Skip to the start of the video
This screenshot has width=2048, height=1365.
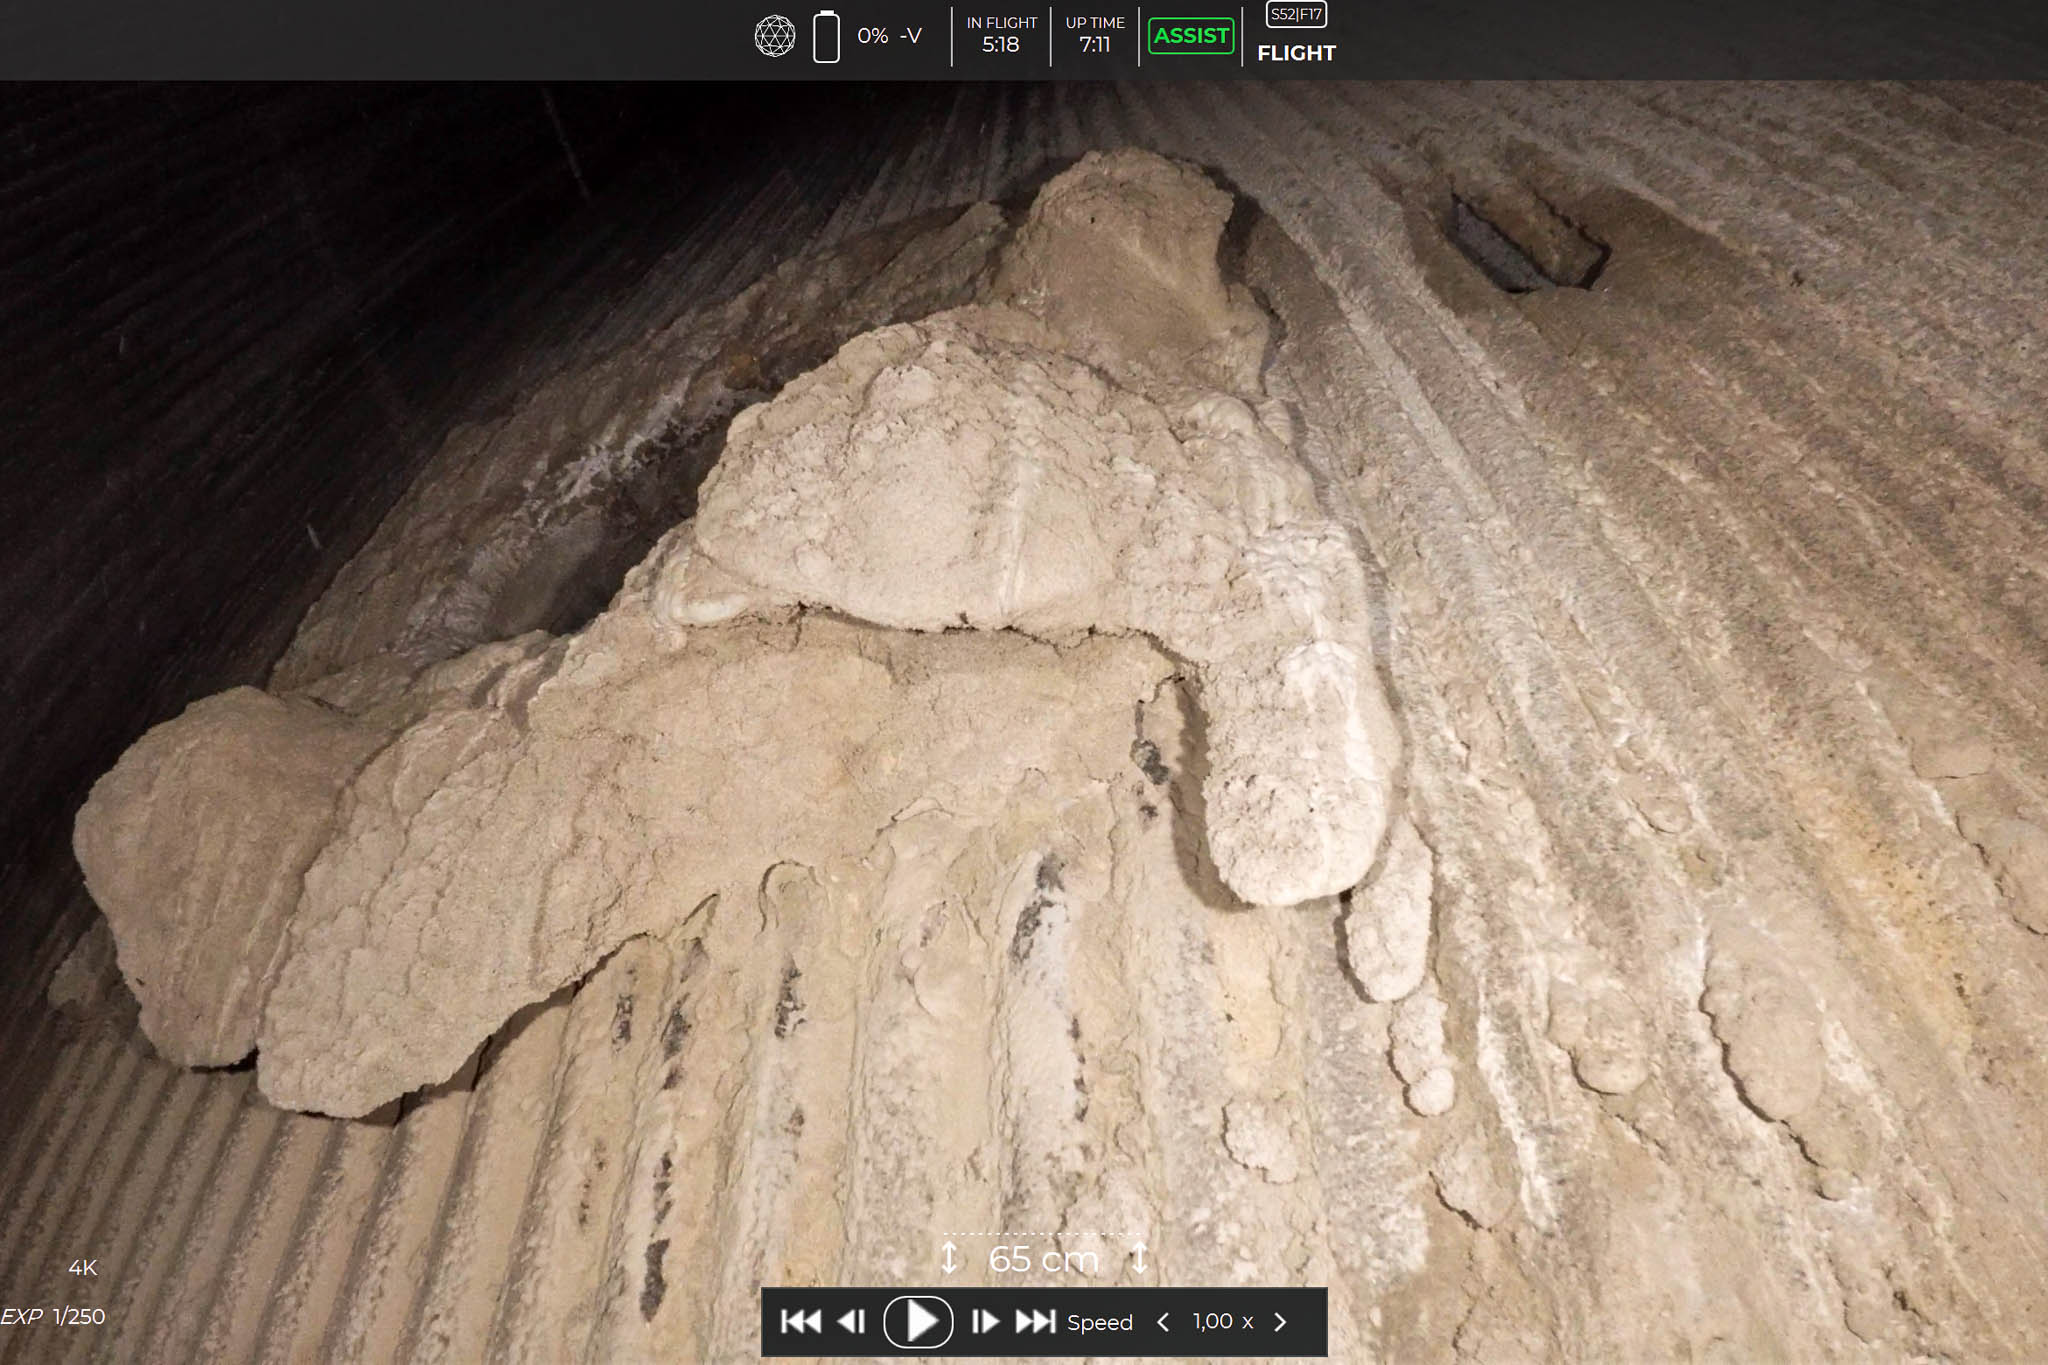point(800,1321)
